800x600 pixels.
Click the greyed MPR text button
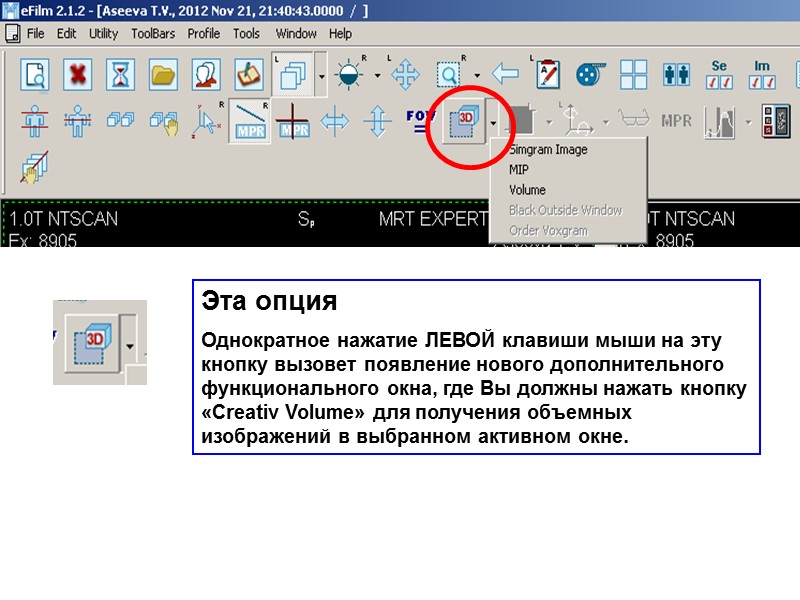click(x=677, y=121)
